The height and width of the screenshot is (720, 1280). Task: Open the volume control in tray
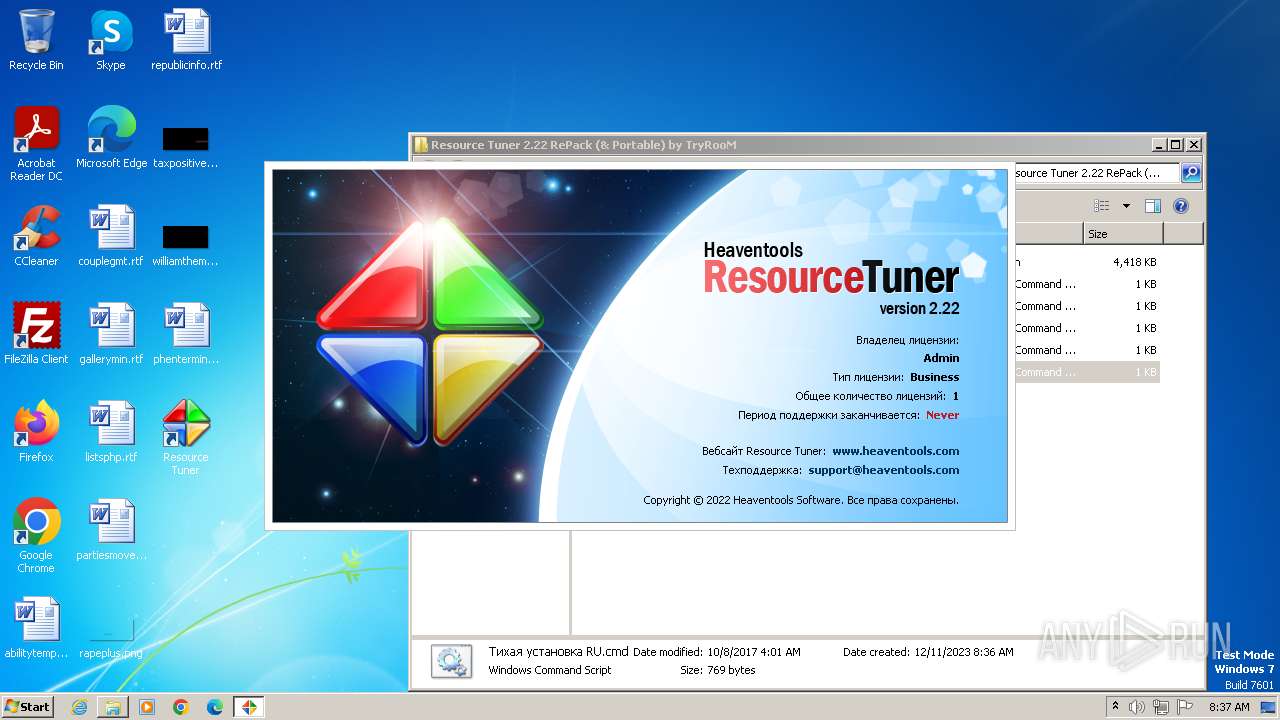(1137, 707)
